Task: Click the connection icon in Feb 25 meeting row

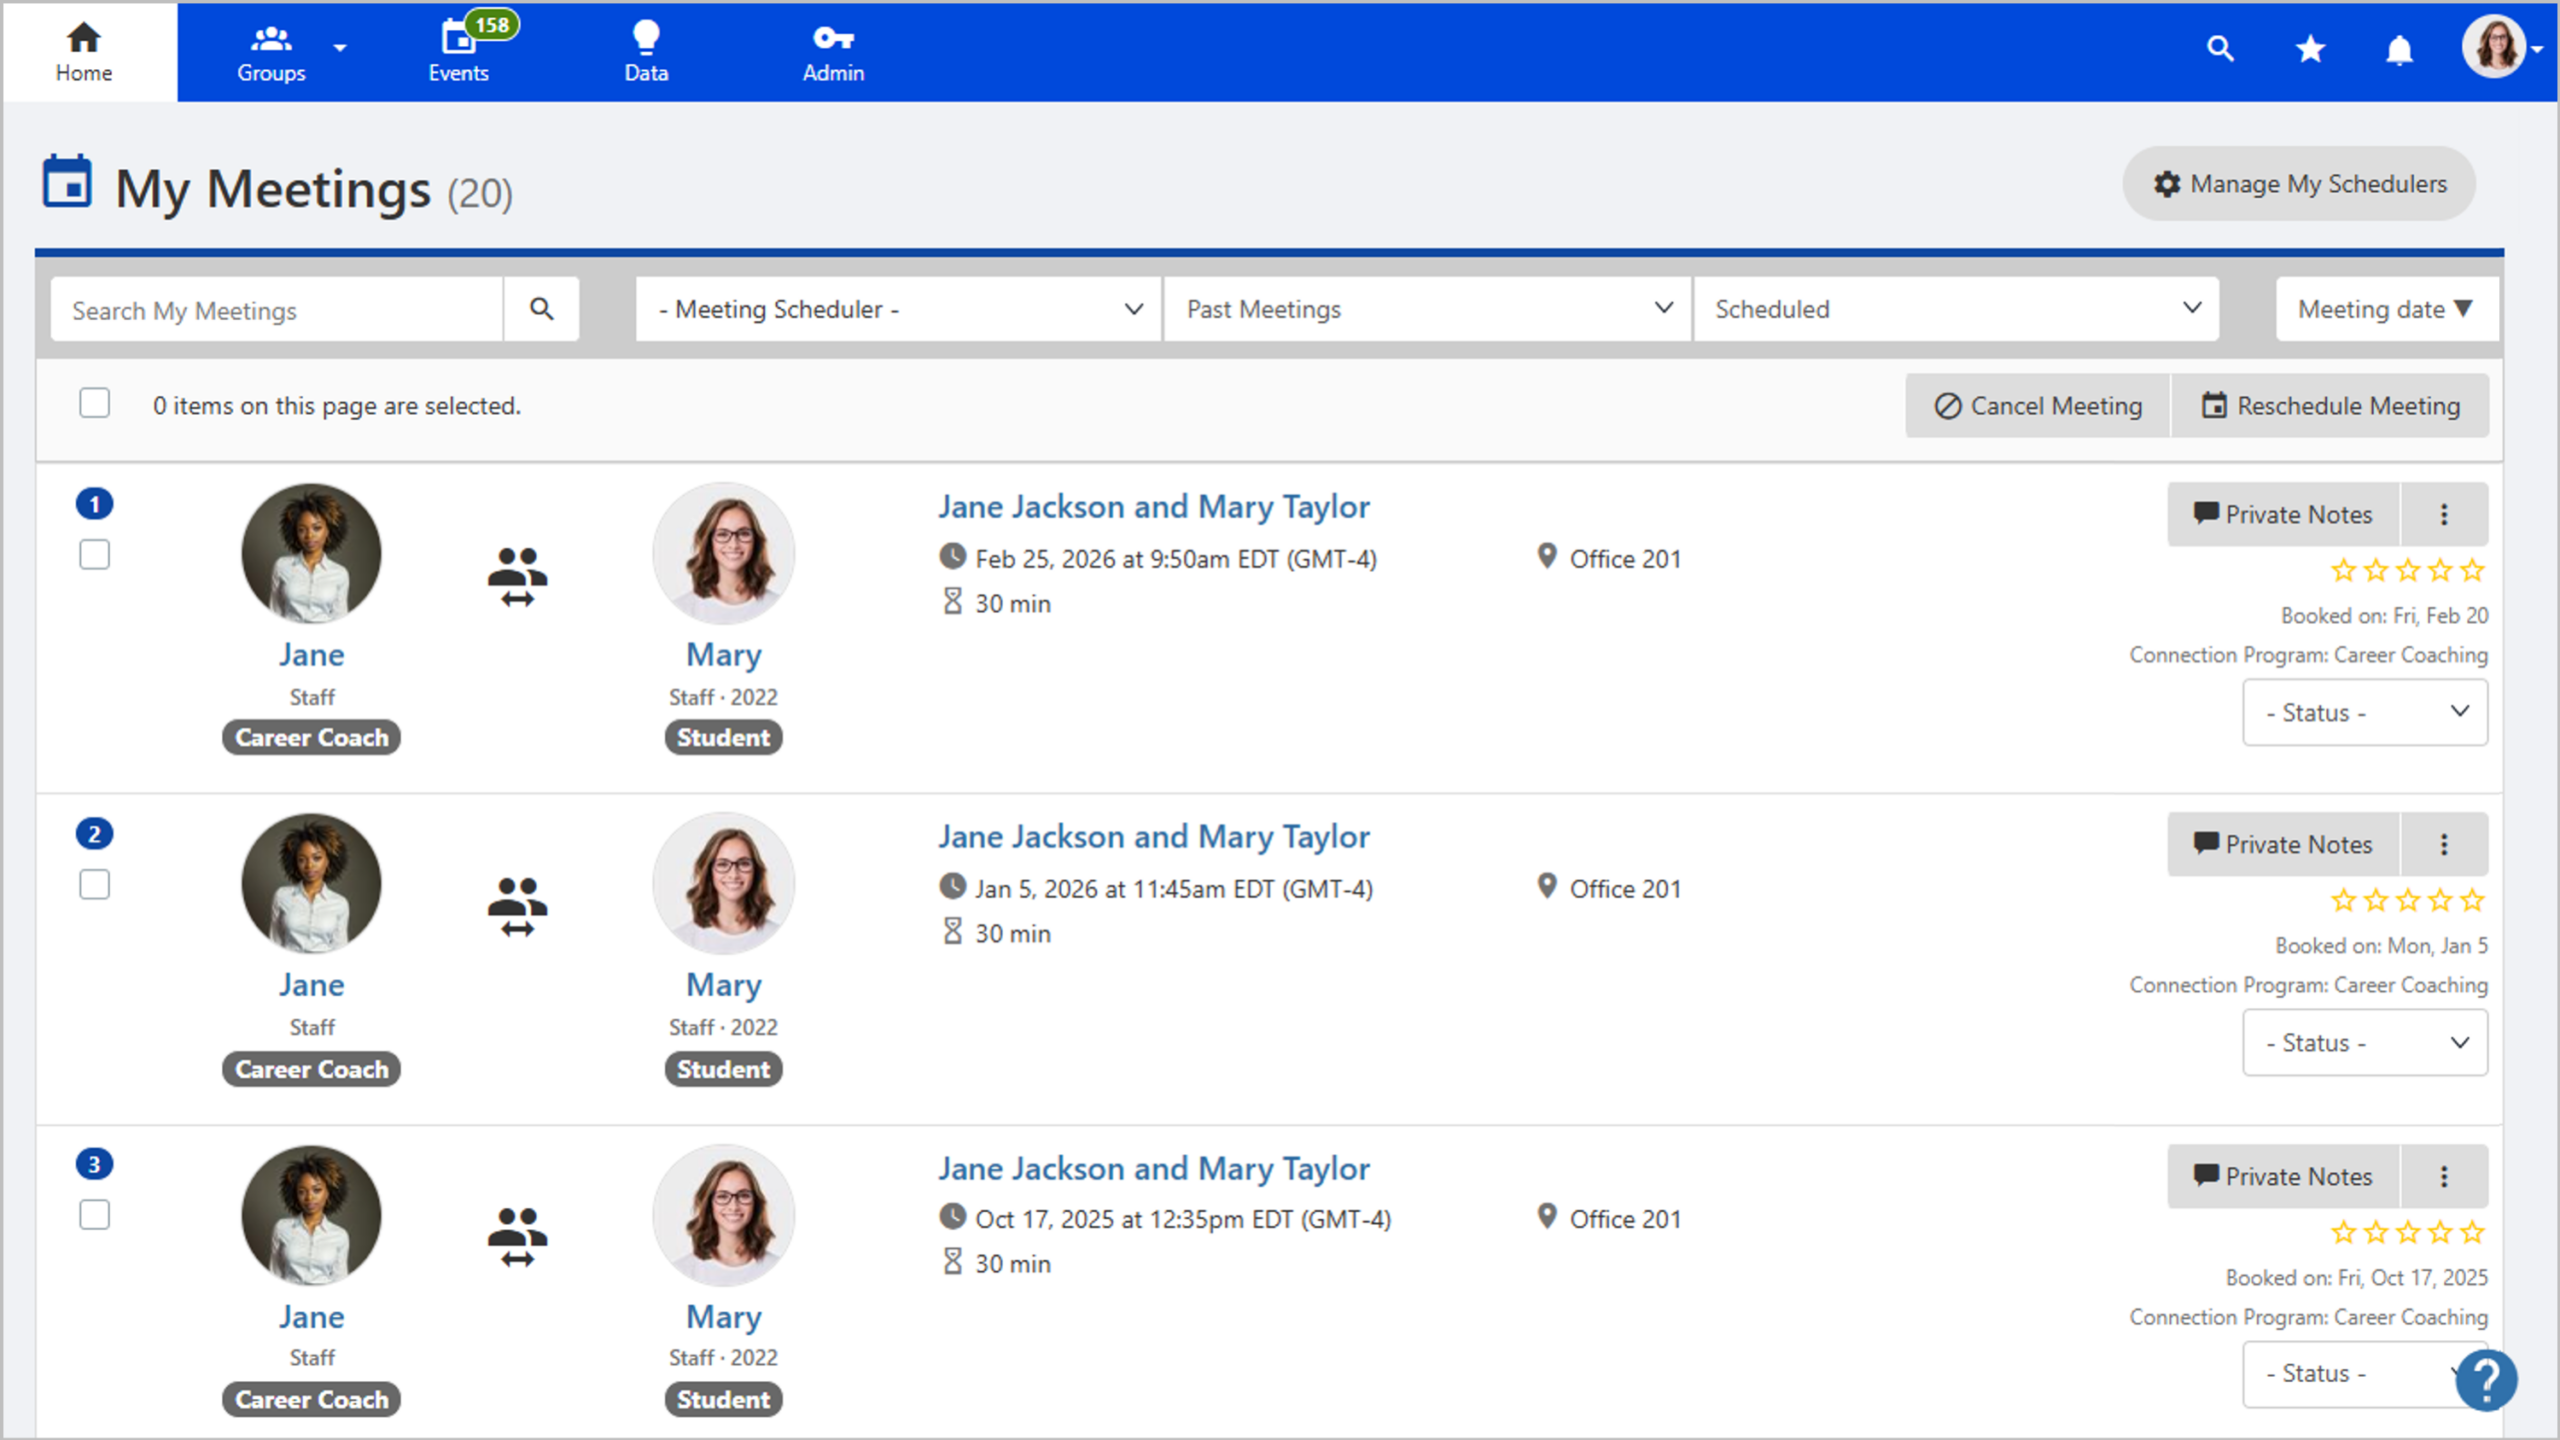Action: point(517,576)
